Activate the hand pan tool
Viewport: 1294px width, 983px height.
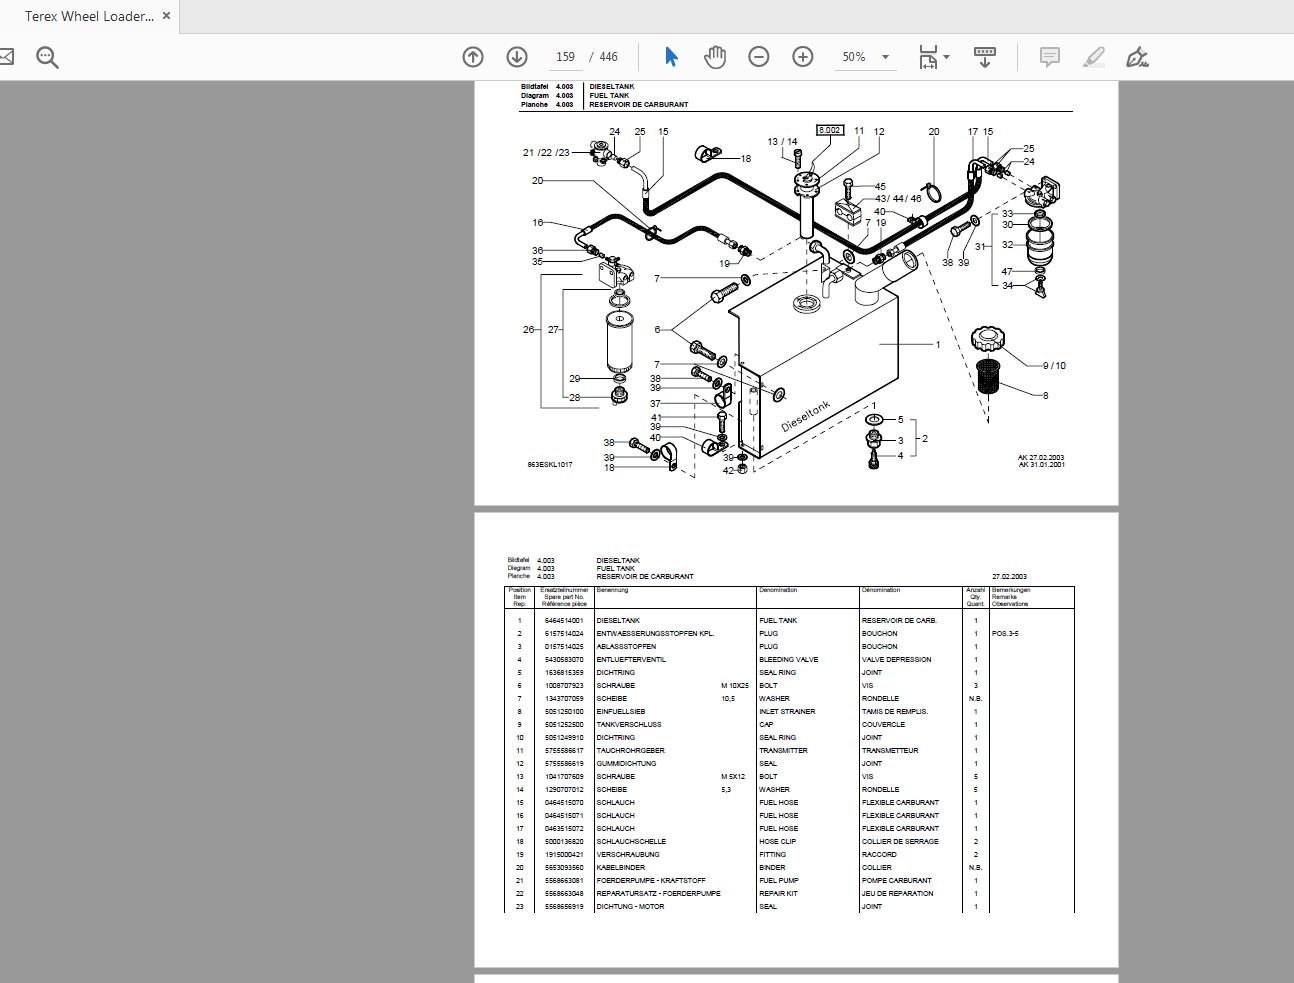tap(714, 57)
